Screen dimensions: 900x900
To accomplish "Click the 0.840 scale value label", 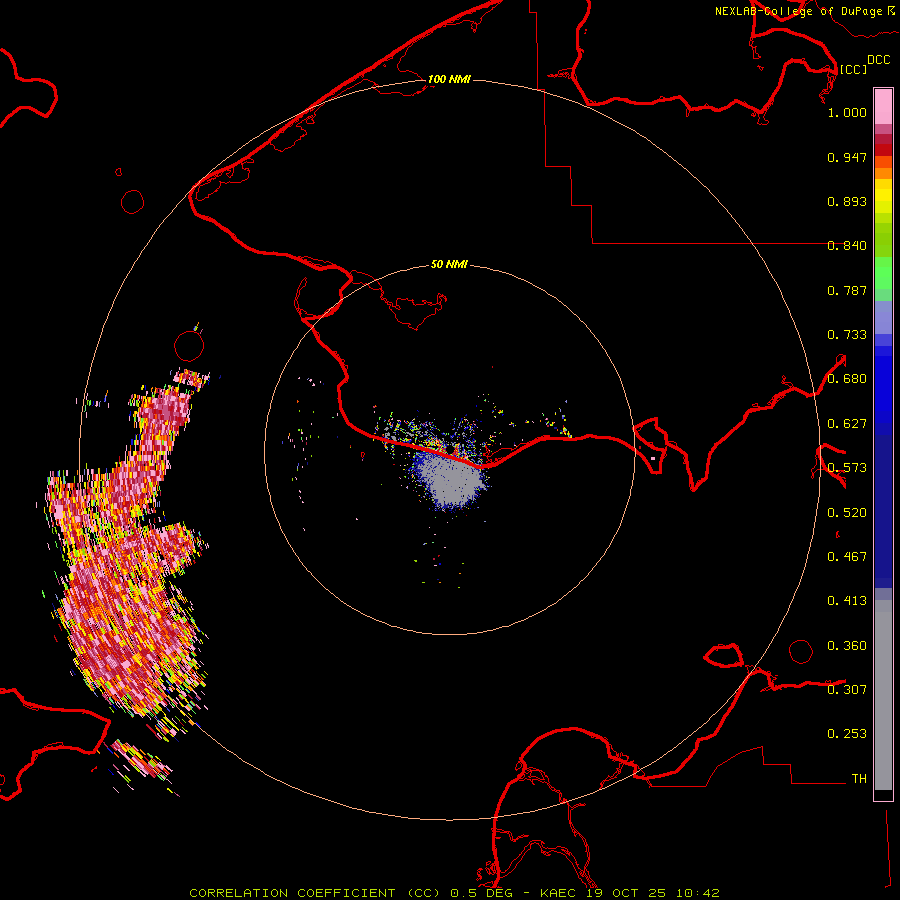I will [x=846, y=246].
